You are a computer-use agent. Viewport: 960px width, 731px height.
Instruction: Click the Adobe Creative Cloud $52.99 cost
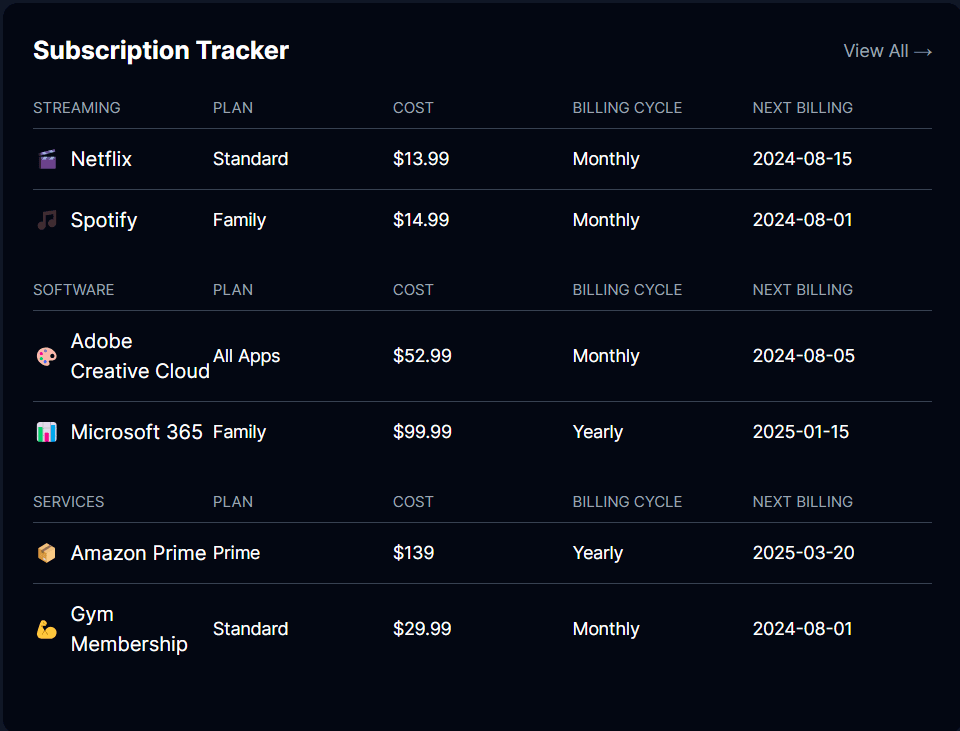coord(422,356)
